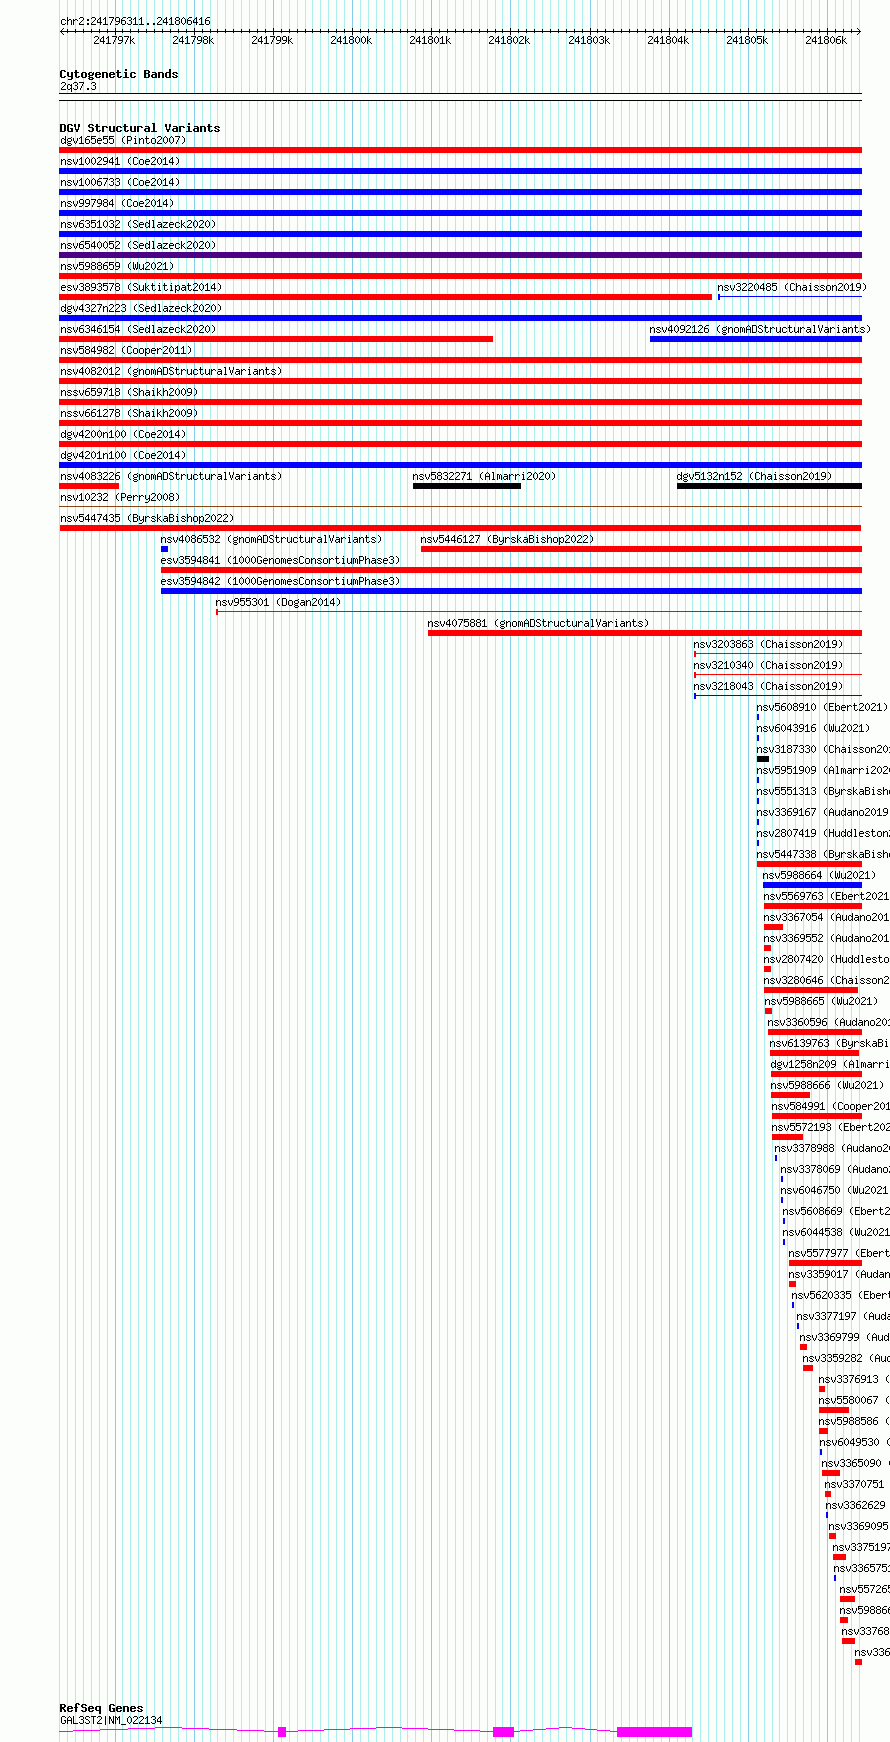The width and height of the screenshot is (890, 1742).
Task: Click the small blue nsv4086532 feature box
Action: click(164, 549)
